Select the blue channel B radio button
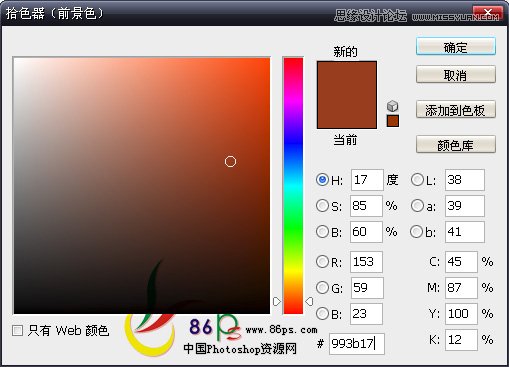This screenshot has height=367, width=509. click(322, 314)
